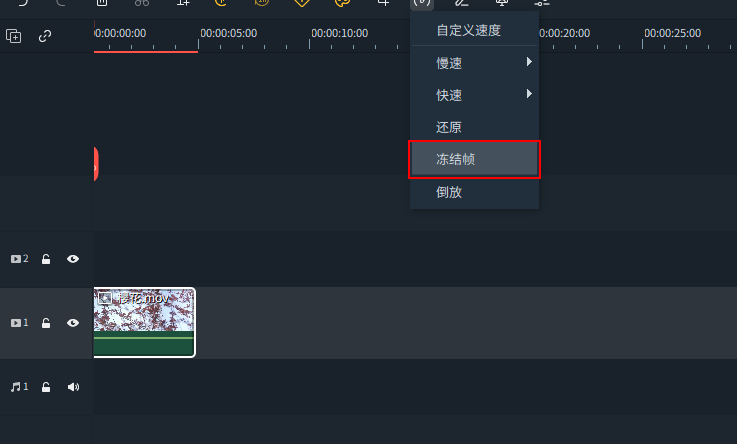Click the color palette toolbar icon
This screenshot has width=737, height=444.
click(x=342, y=3)
